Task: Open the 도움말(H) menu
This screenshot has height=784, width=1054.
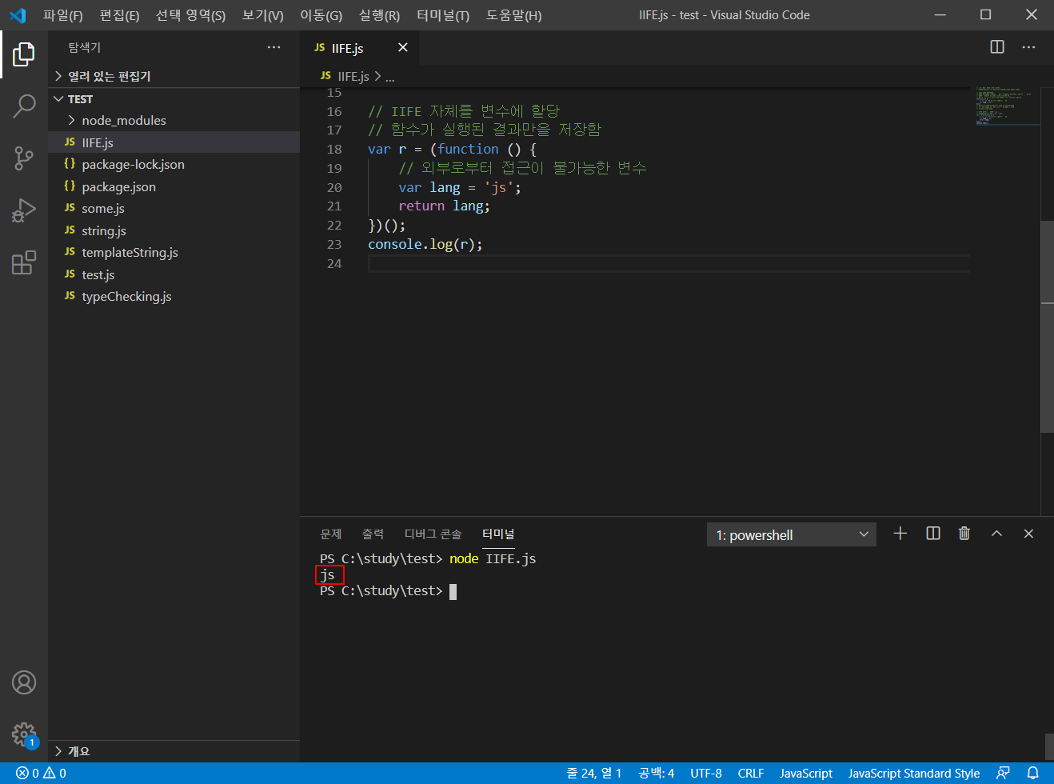Action: 514,15
